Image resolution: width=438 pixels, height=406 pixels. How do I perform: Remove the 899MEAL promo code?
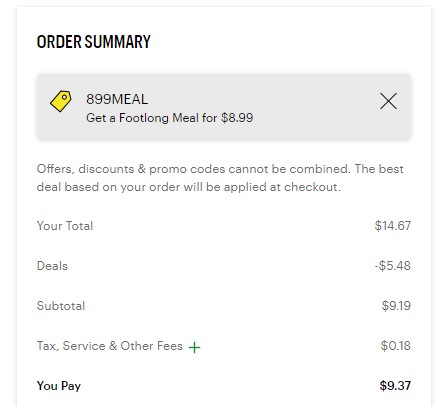tap(388, 101)
